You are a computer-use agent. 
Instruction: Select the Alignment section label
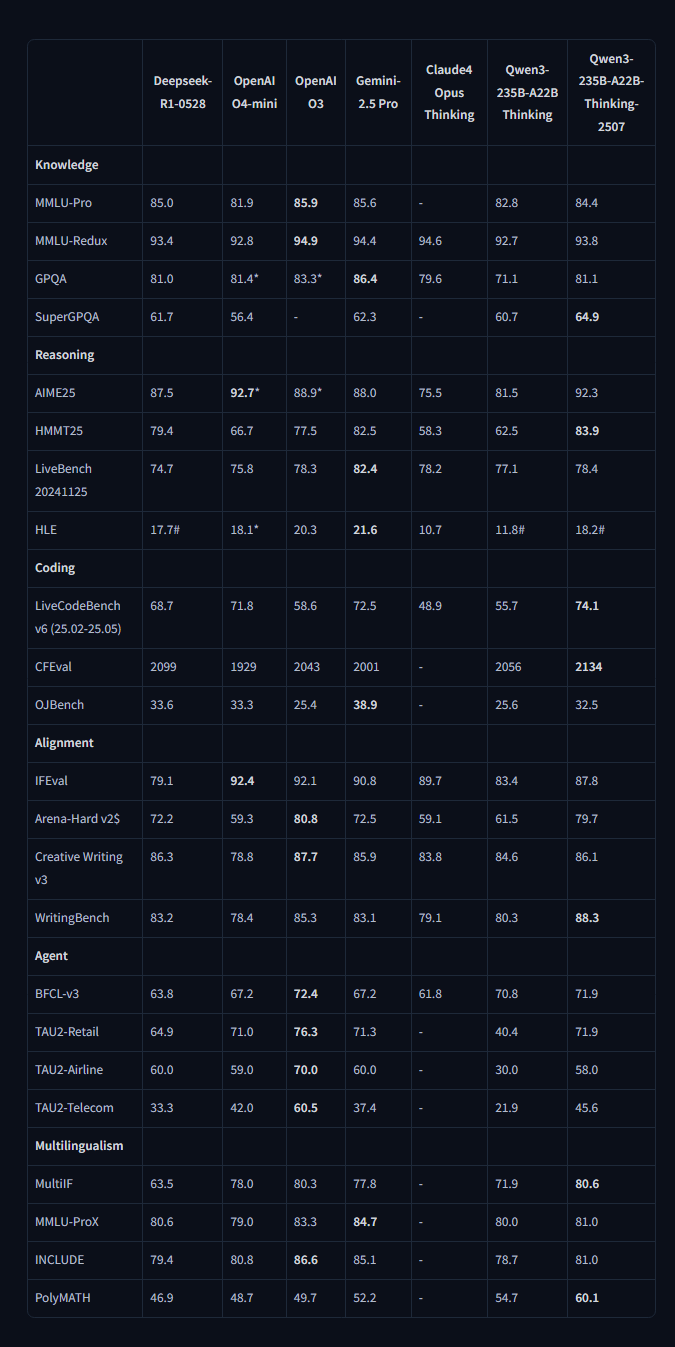click(x=64, y=743)
